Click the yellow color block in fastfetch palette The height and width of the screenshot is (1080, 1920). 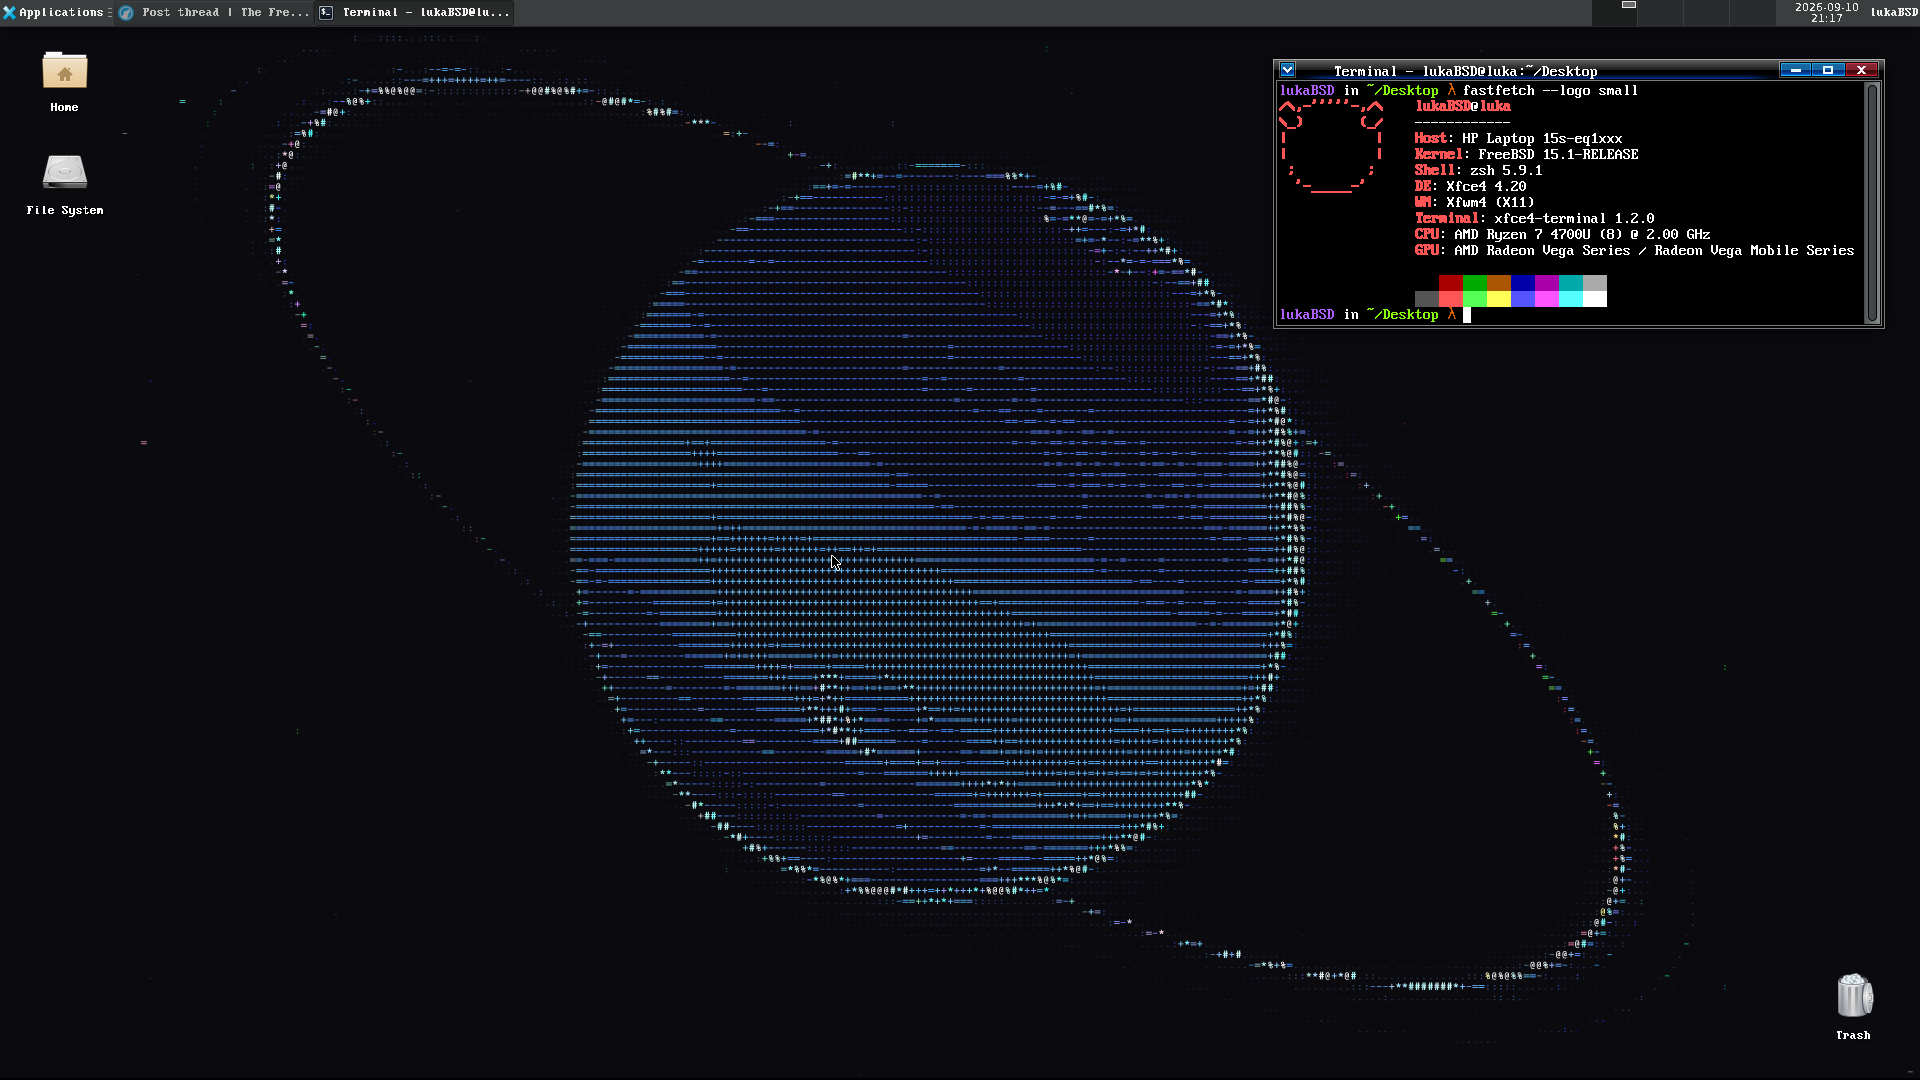[x=1499, y=299]
